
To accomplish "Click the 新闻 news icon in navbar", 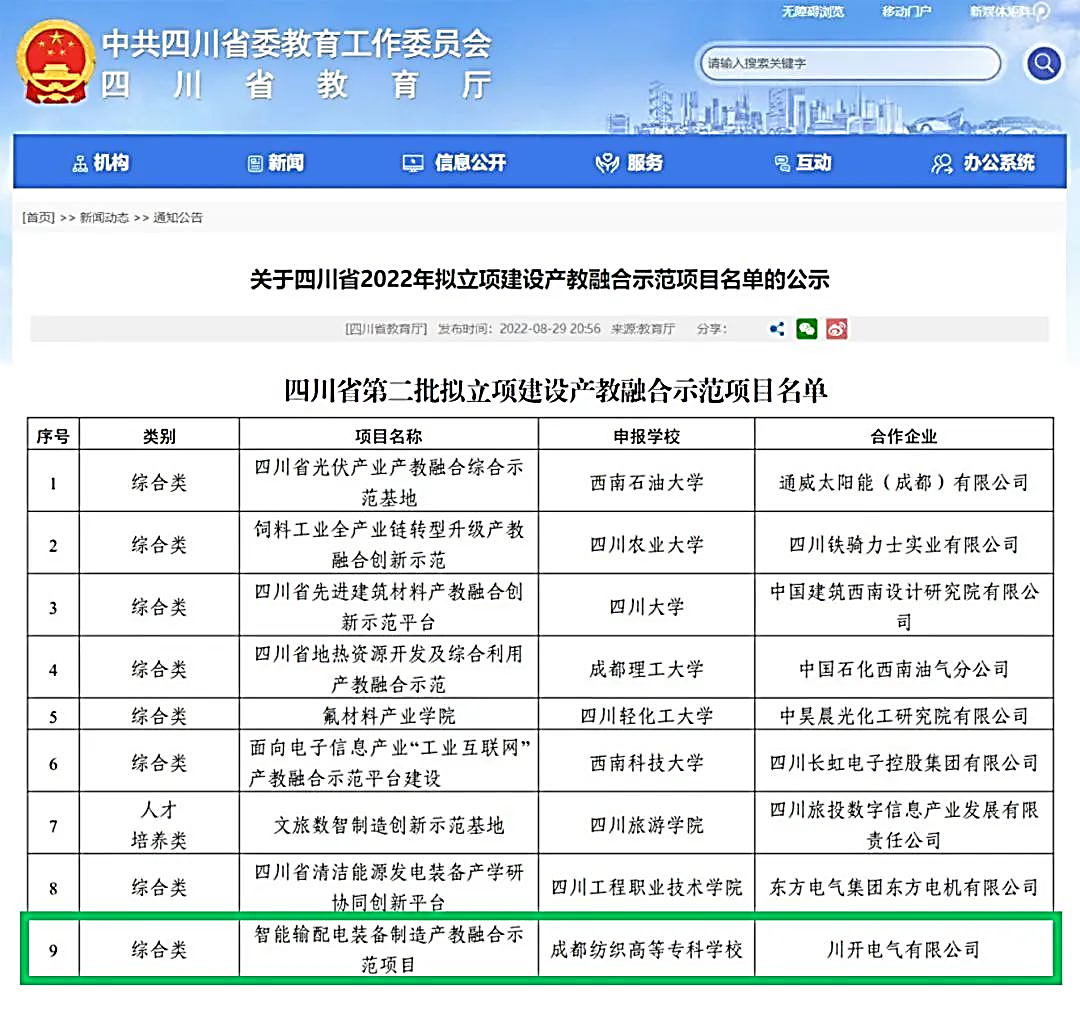I will (255, 164).
